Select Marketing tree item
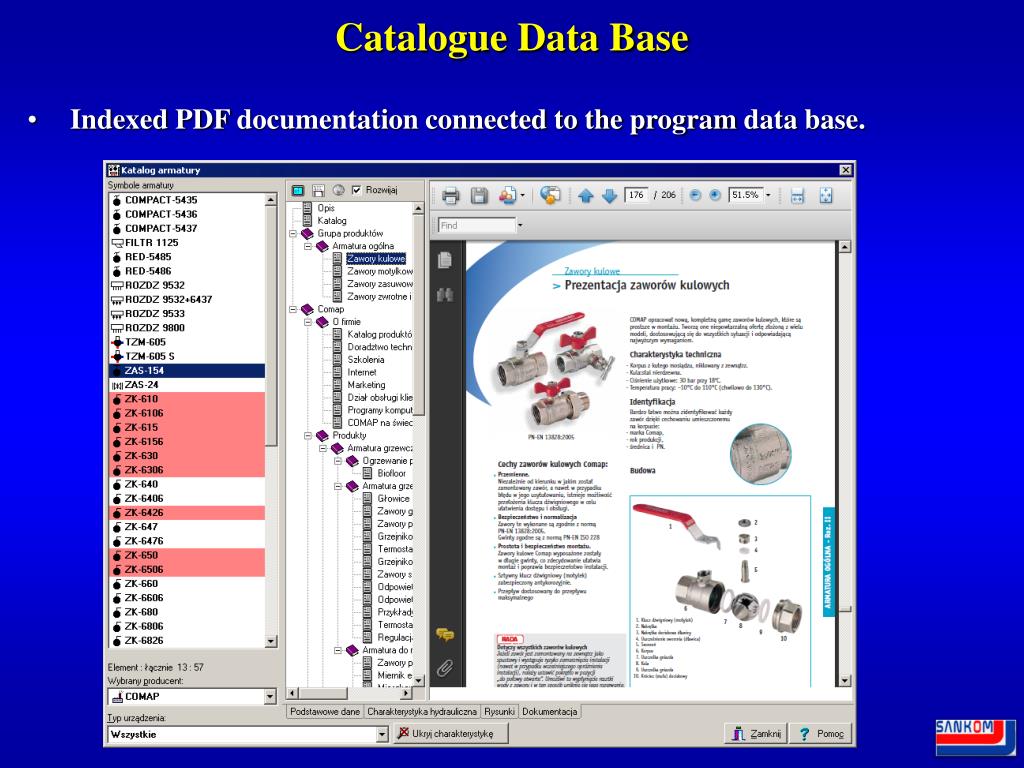The height and width of the screenshot is (768, 1024). tap(366, 385)
